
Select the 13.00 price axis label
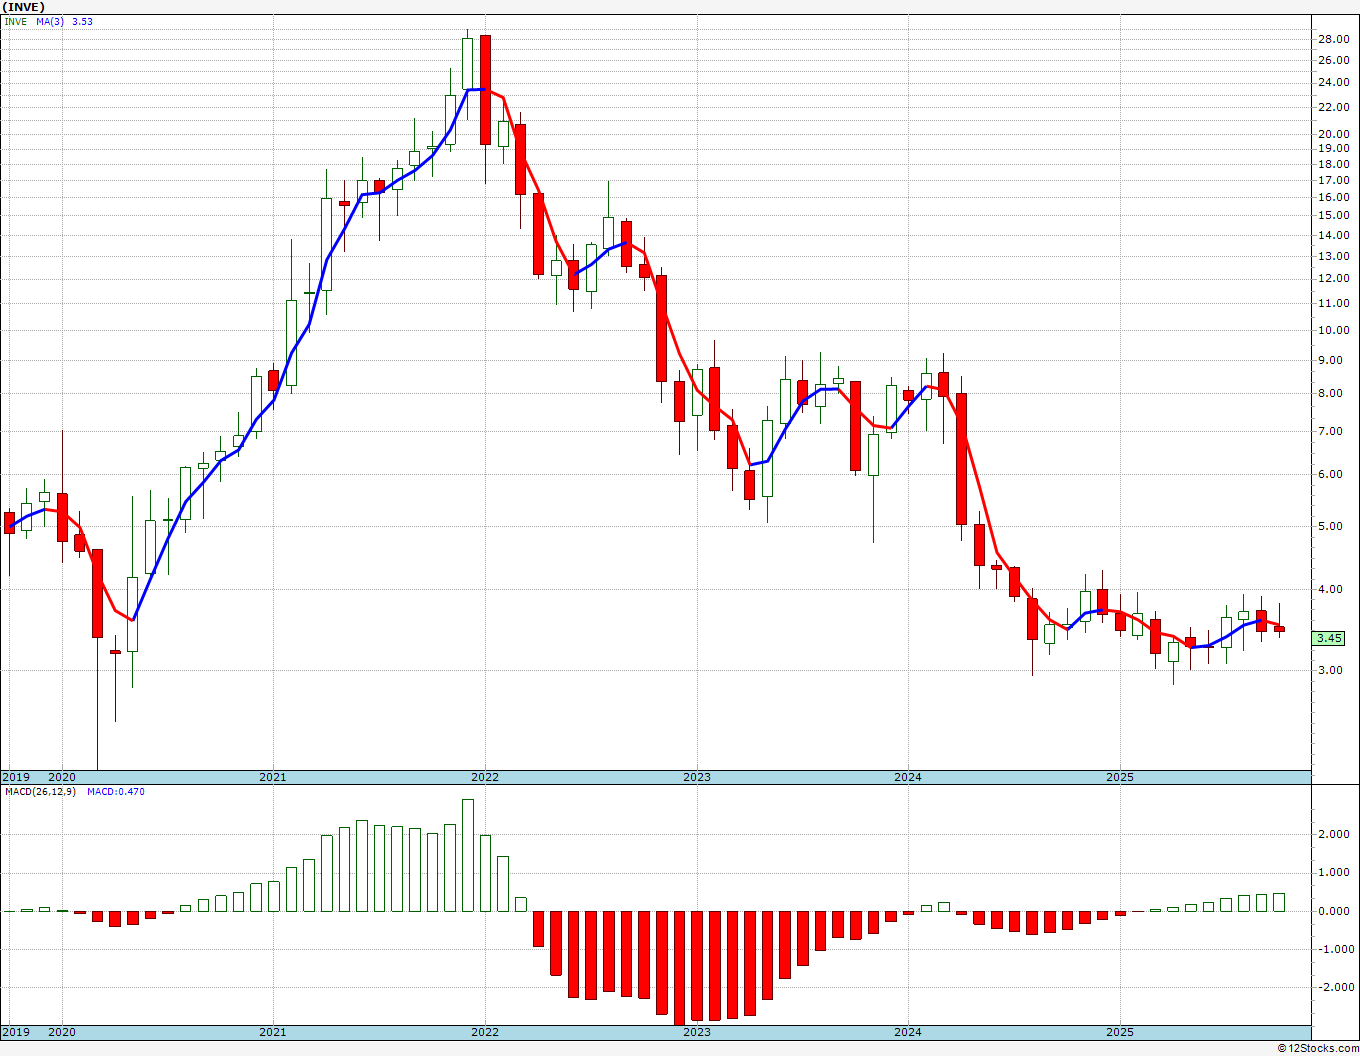pyautogui.click(x=1333, y=256)
